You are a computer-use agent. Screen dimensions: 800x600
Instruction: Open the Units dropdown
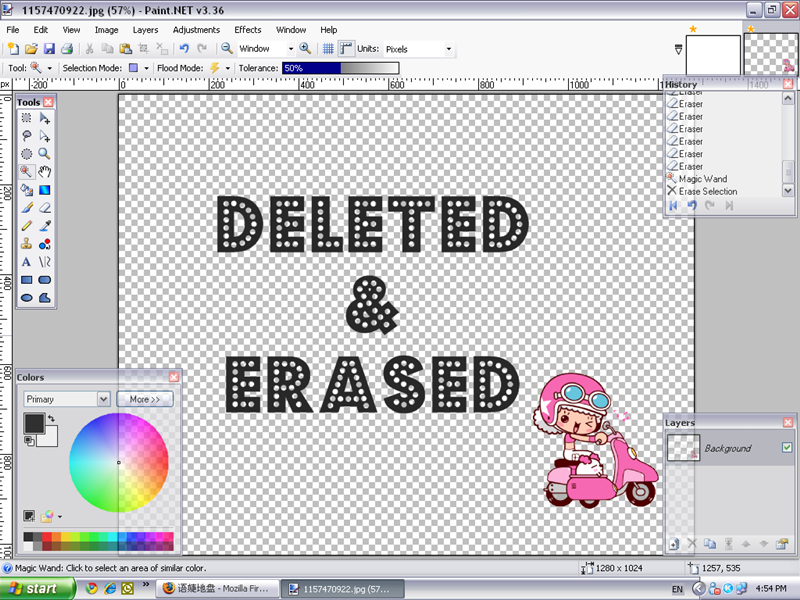click(448, 48)
